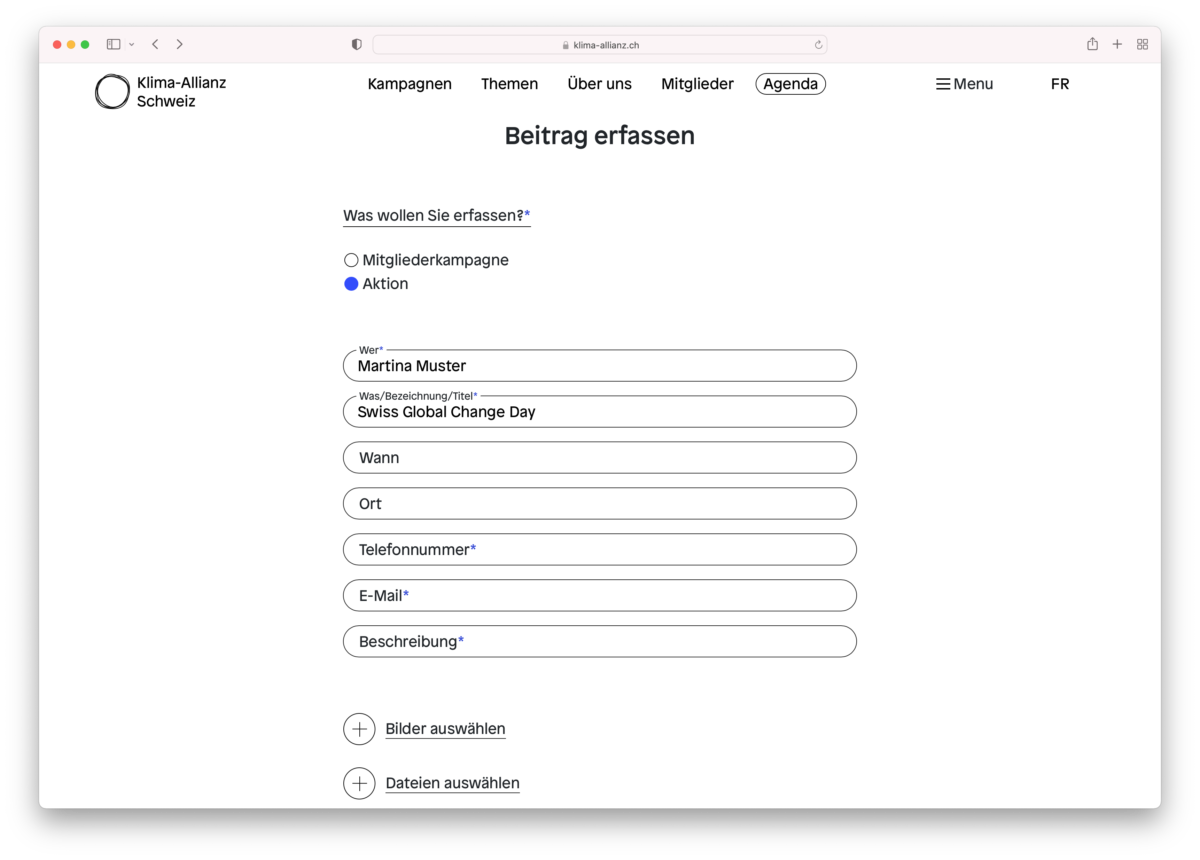Viewport: 1200px width, 860px height.
Task: Show the tab overview grid icon
Action: pyautogui.click(x=1142, y=44)
